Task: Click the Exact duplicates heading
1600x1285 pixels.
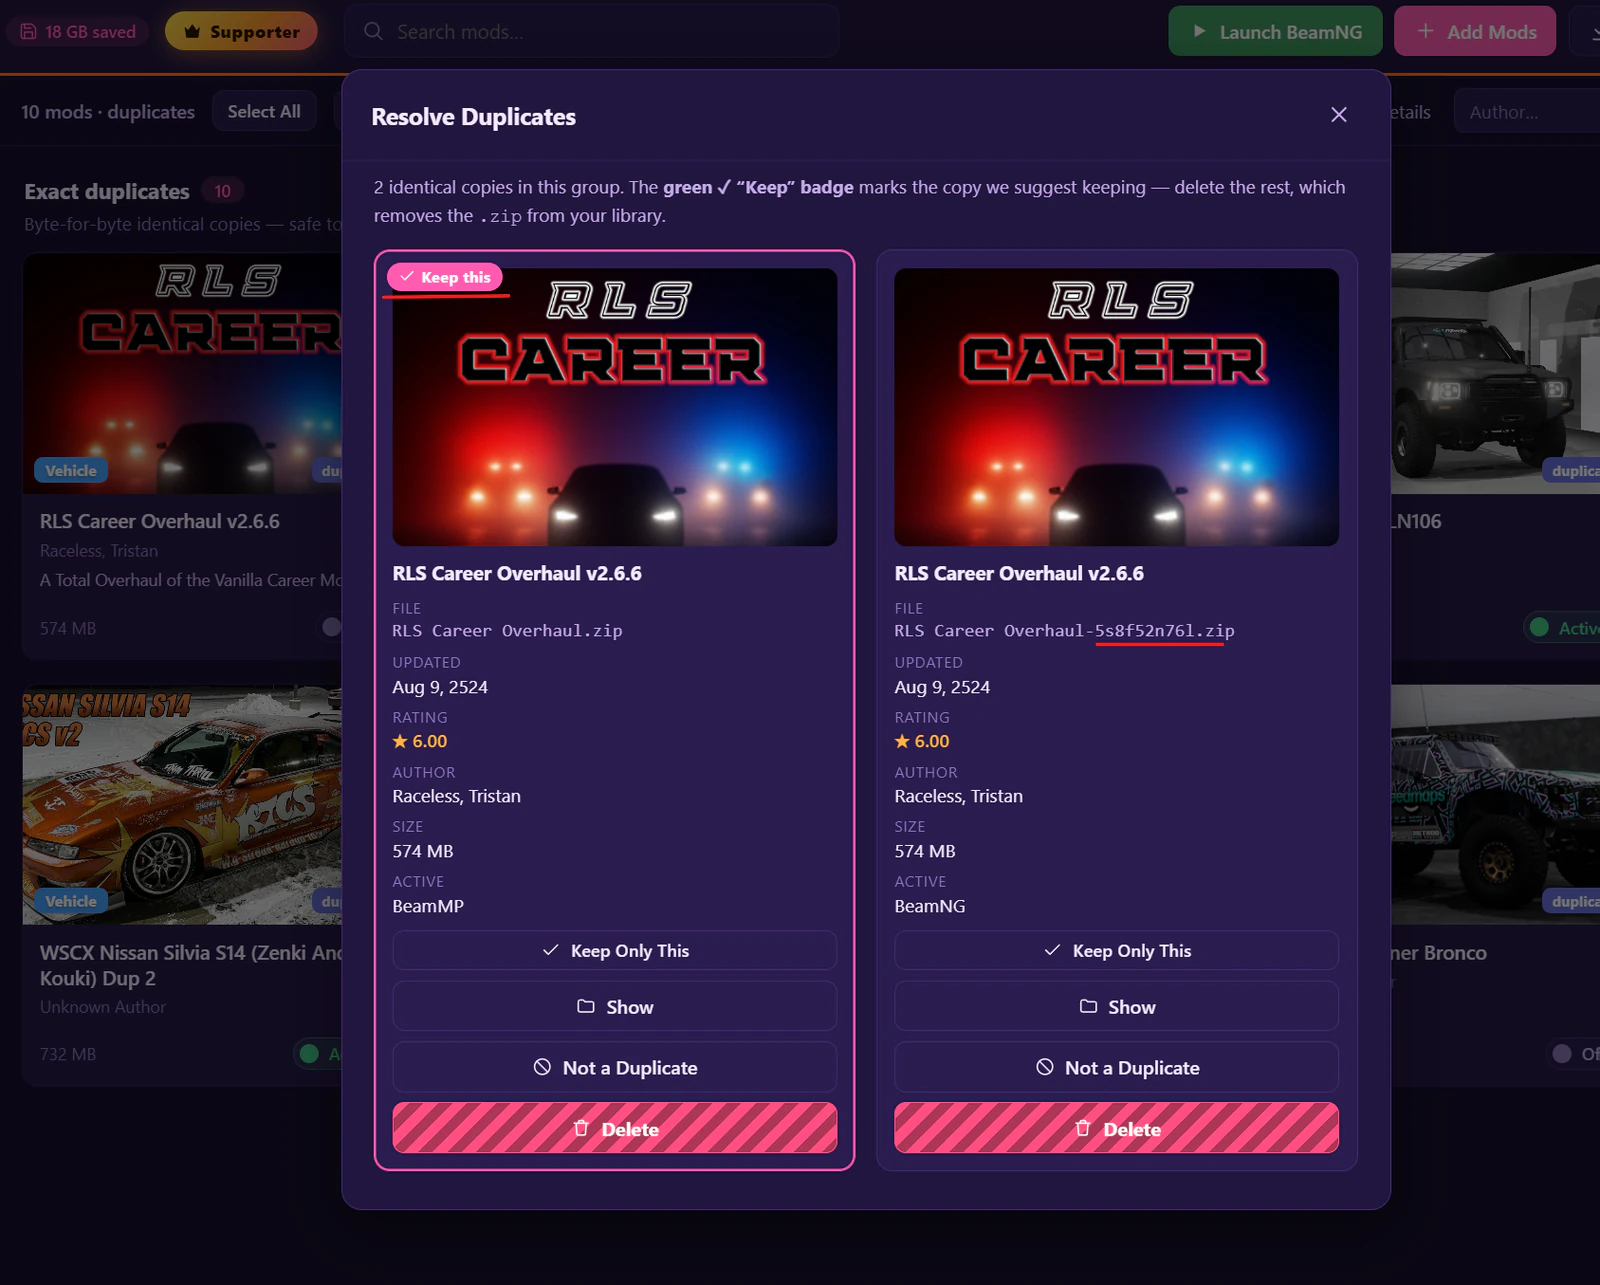Action: click(107, 191)
